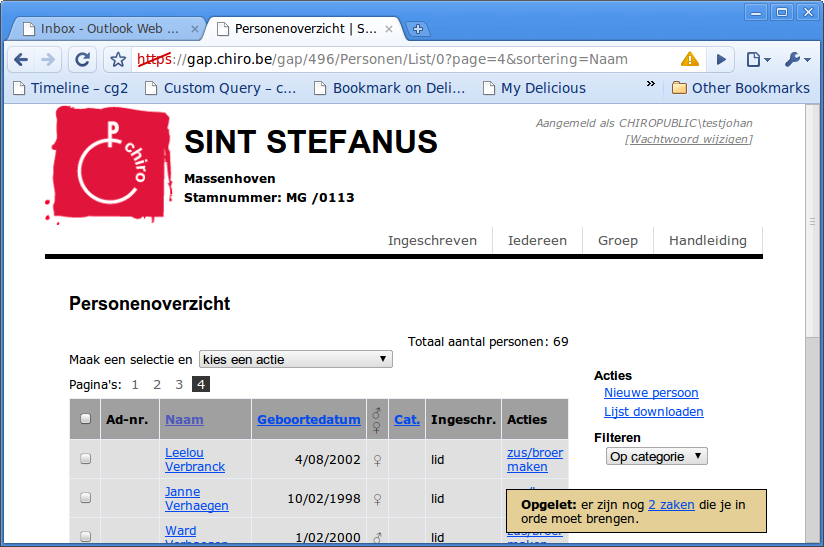Image resolution: width=824 pixels, height=547 pixels.
Task: Go back with the browser back arrow
Action: coord(21,59)
